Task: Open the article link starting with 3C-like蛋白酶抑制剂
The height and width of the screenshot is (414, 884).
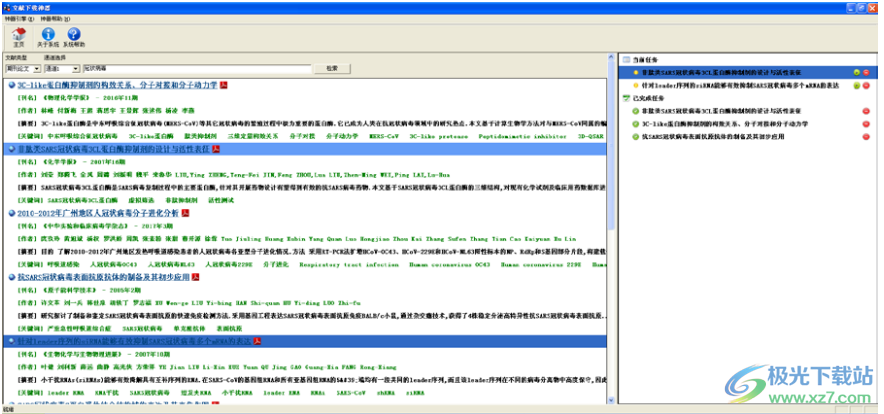Action: pos(117,85)
